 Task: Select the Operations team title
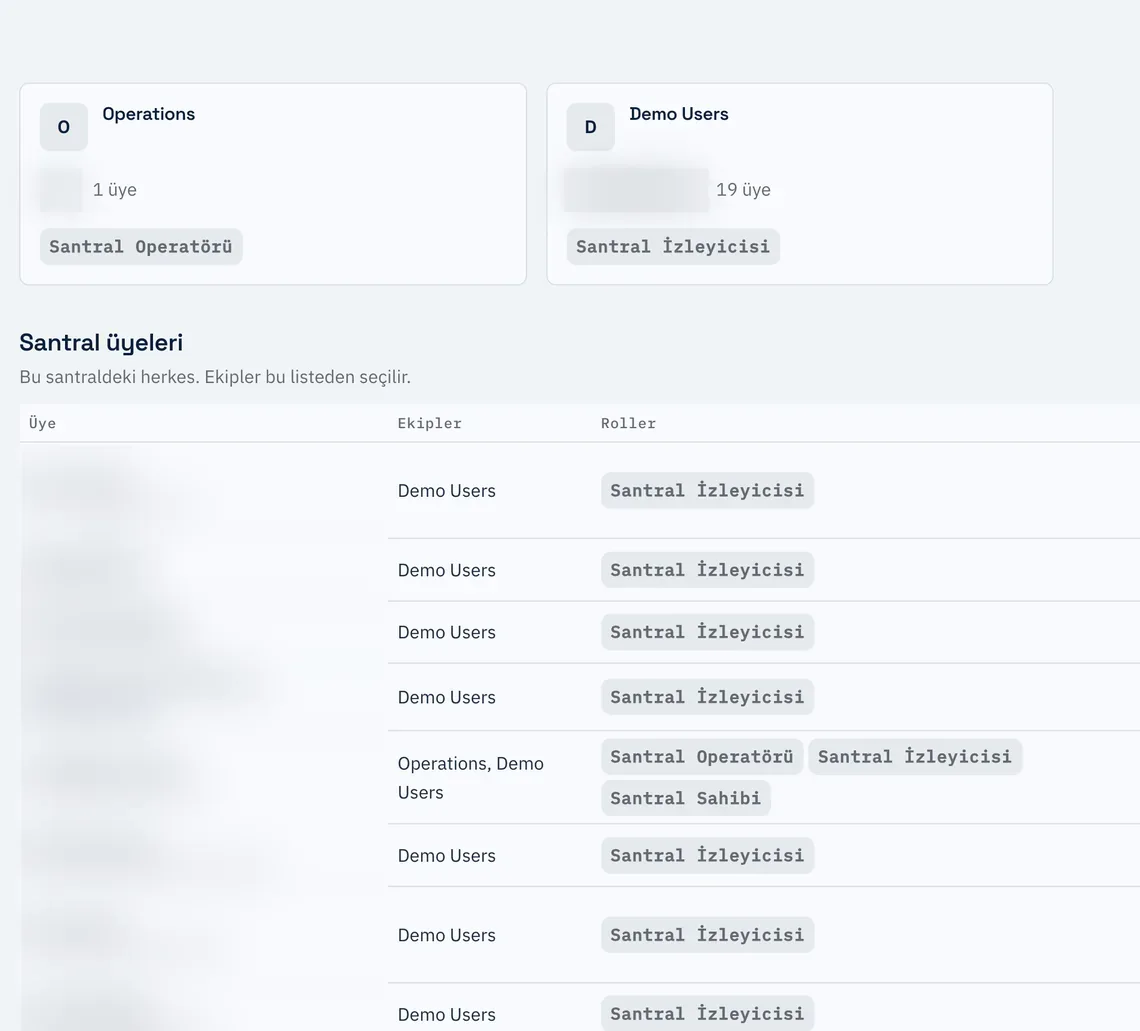[x=148, y=114]
